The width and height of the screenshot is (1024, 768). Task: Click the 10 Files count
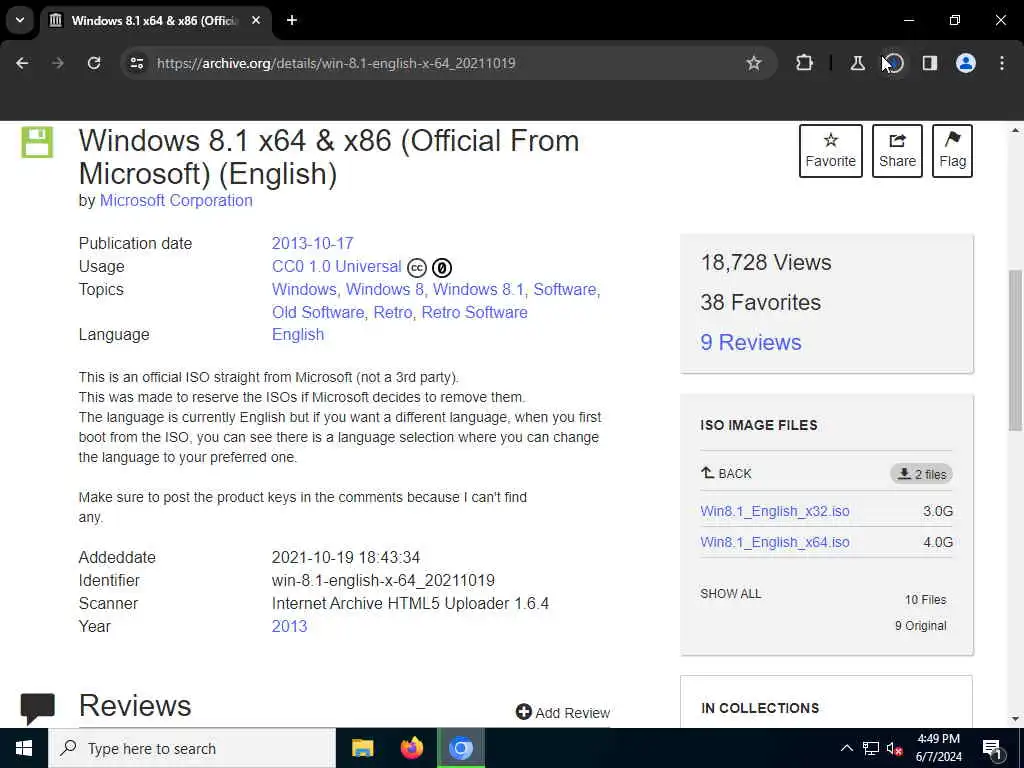925,600
